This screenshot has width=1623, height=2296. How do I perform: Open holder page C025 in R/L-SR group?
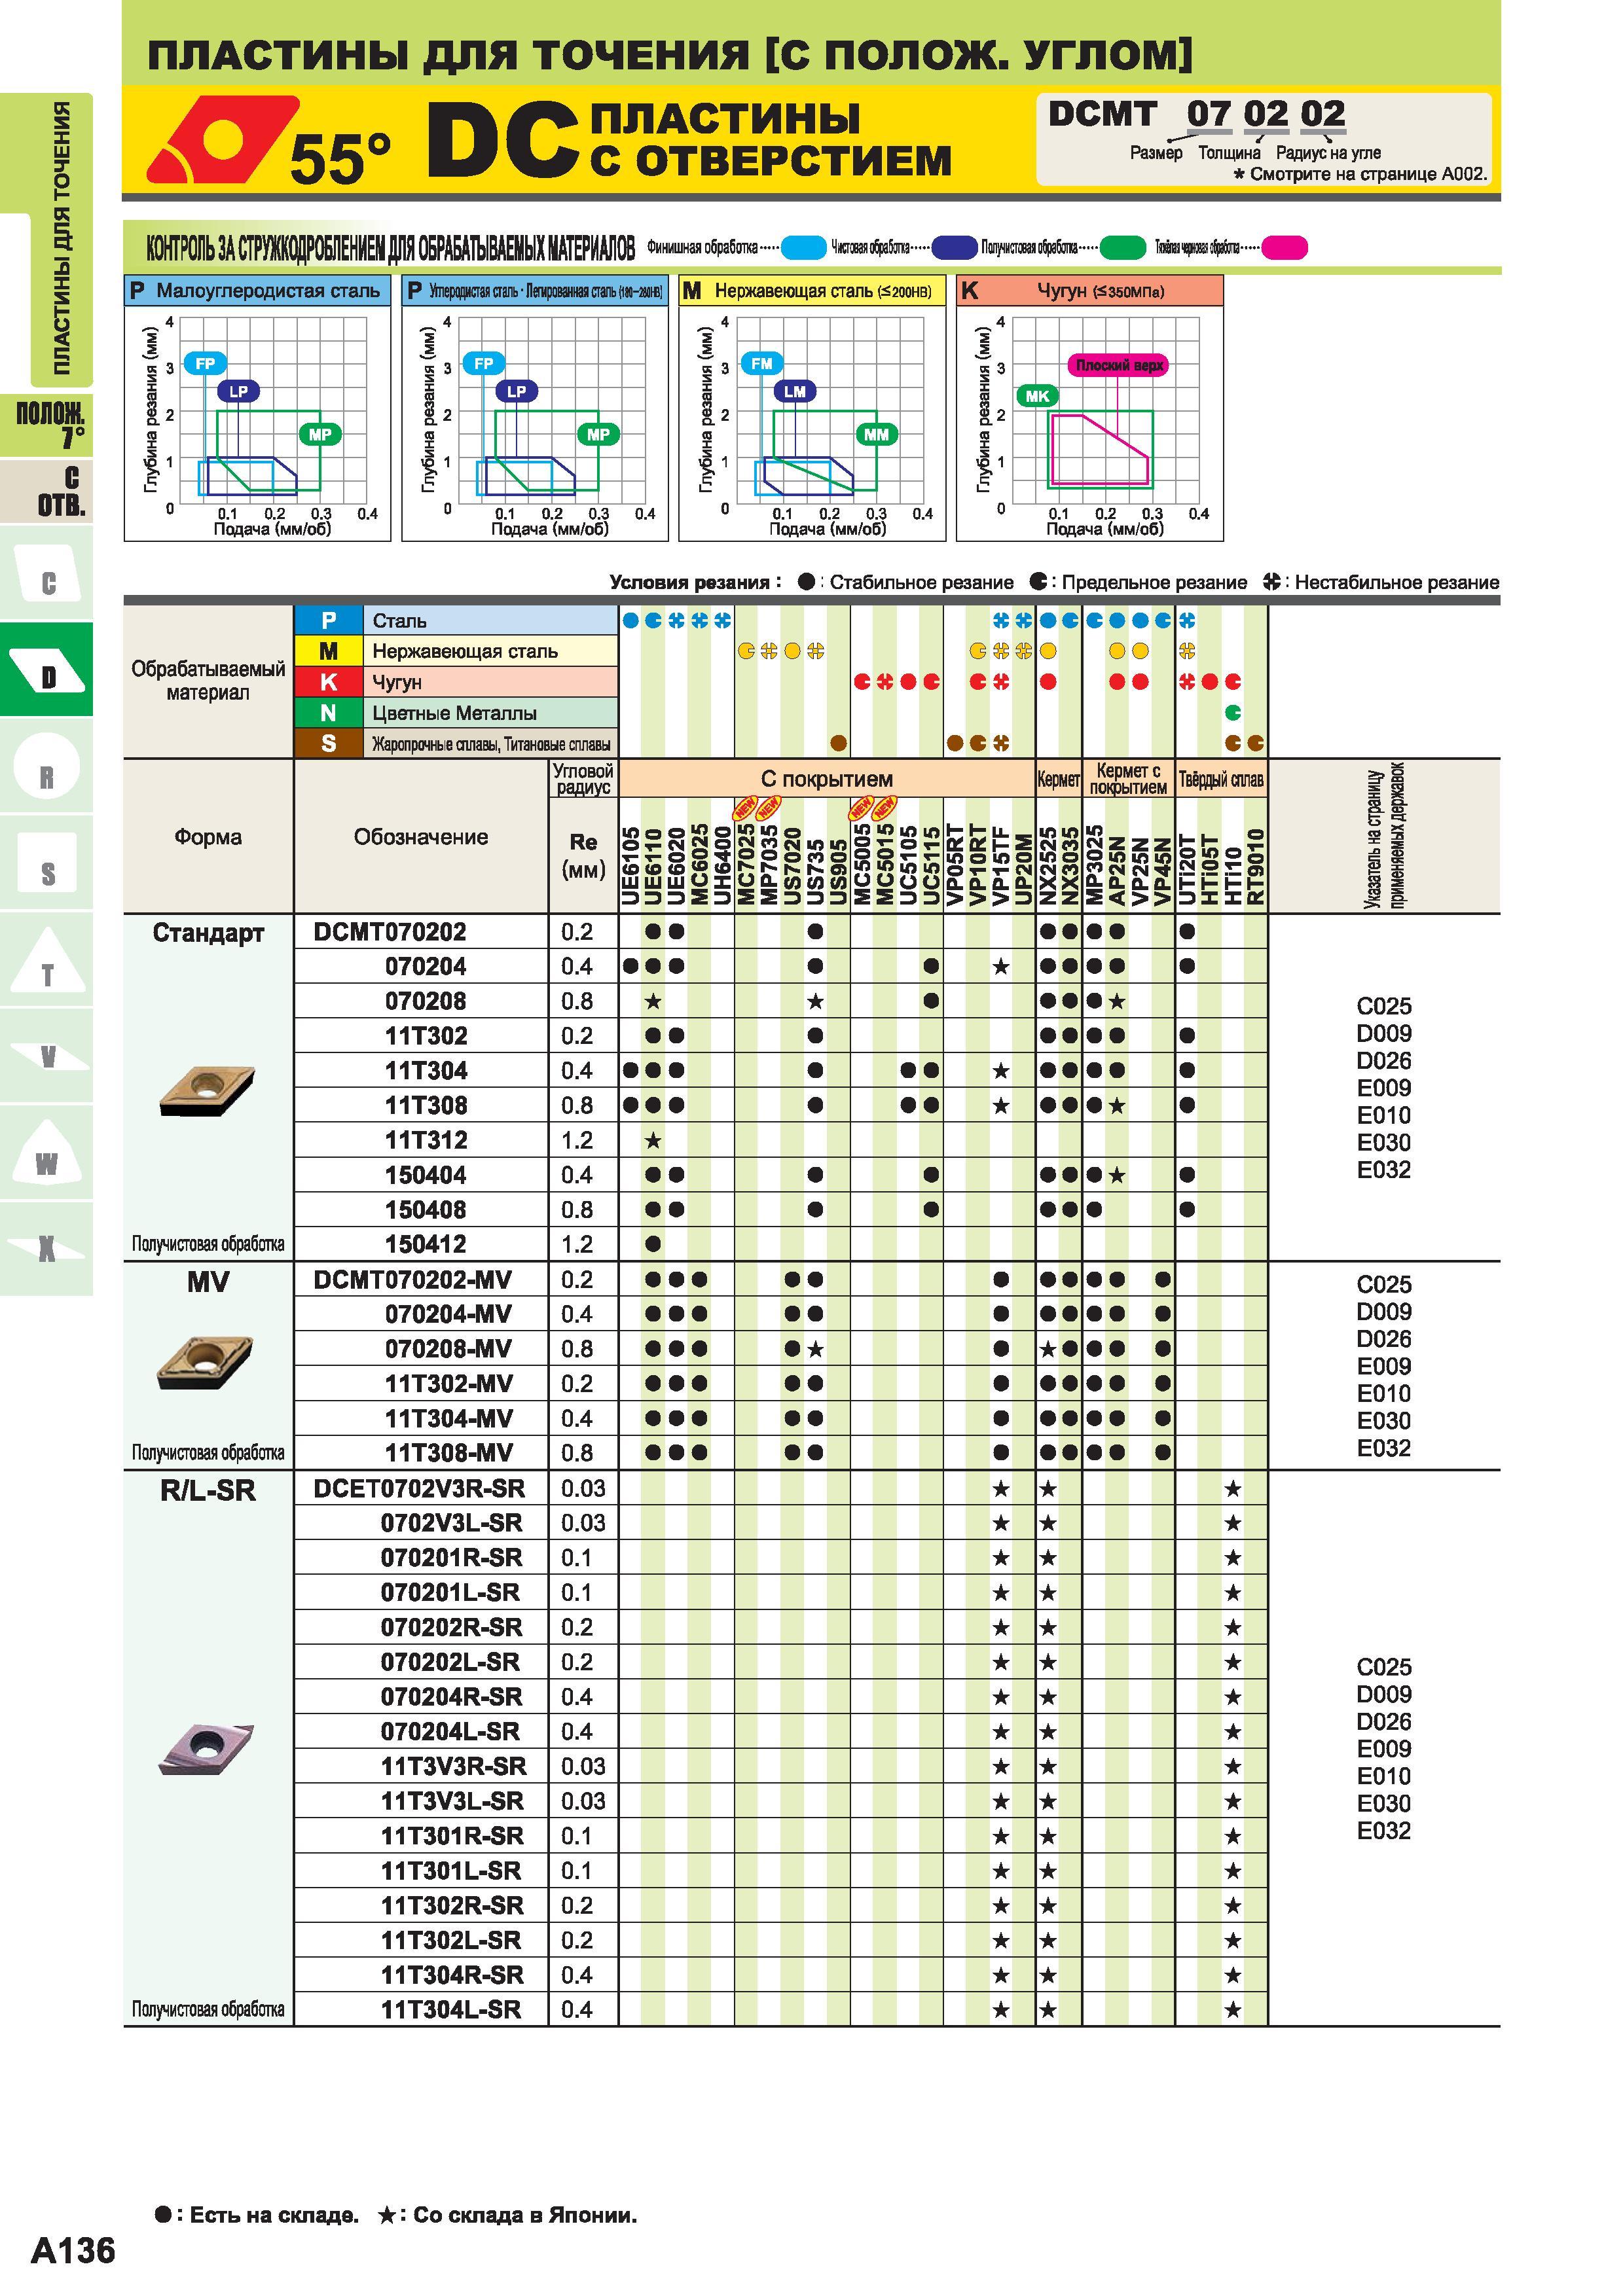pos(1383,1667)
